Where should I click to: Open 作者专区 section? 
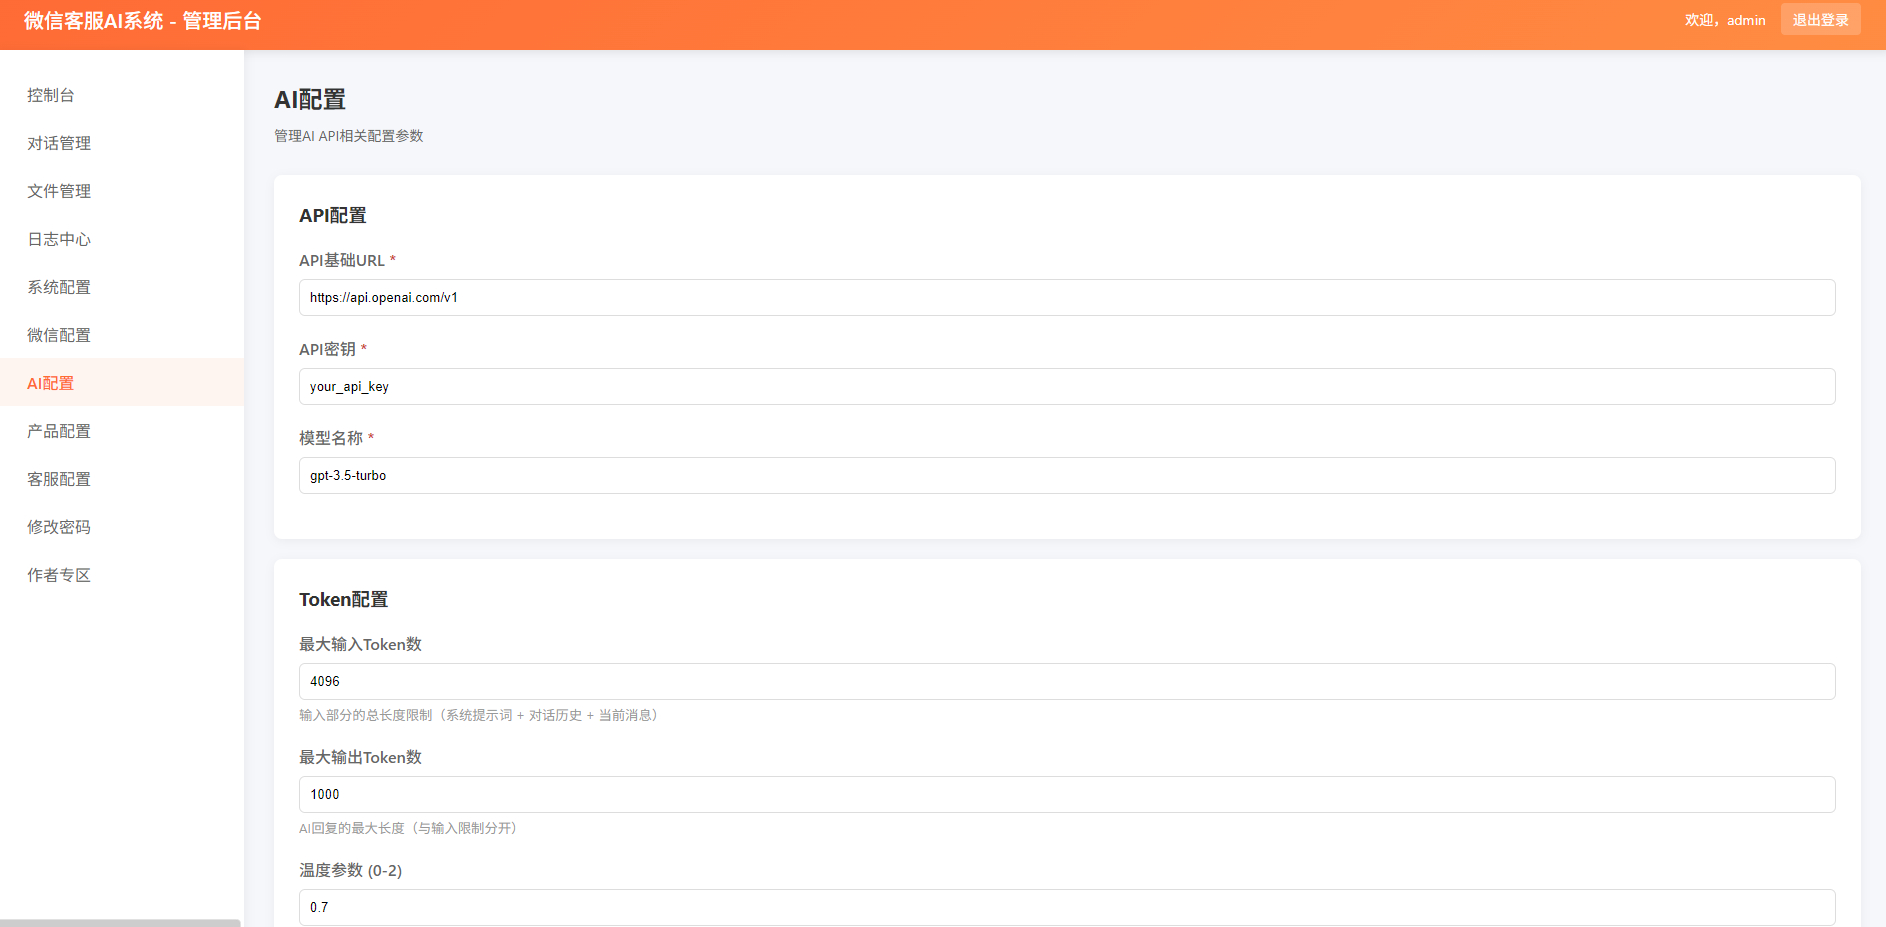pos(59,575)
